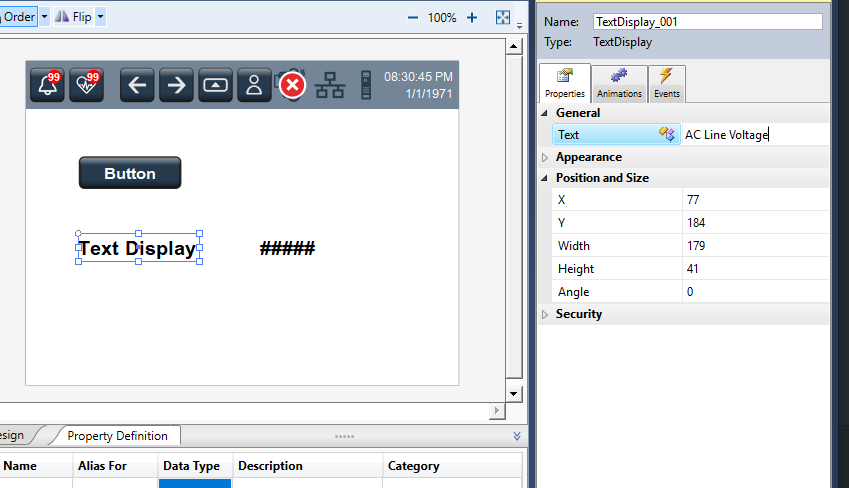
Task: Click the fit-to-window zoom icon
Action: click(x=503, y=17)
